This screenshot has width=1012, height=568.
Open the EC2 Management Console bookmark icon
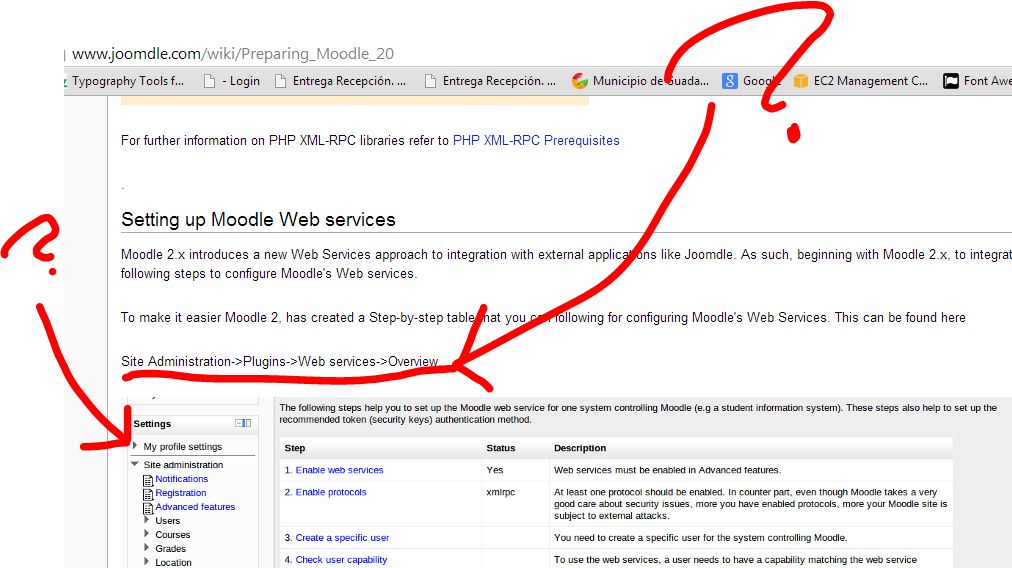pyautogui.click(x=801, y=81)
